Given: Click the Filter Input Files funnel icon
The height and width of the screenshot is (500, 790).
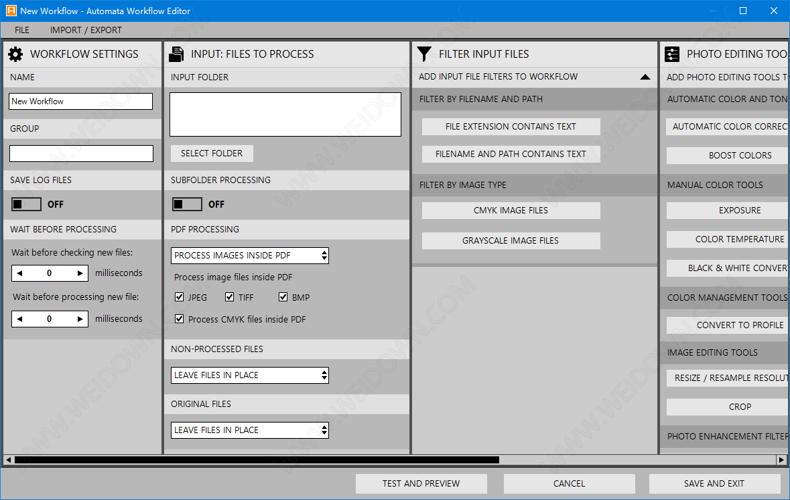Looking at the screenshot, I should pyautogui.click(x=424, y=54).
